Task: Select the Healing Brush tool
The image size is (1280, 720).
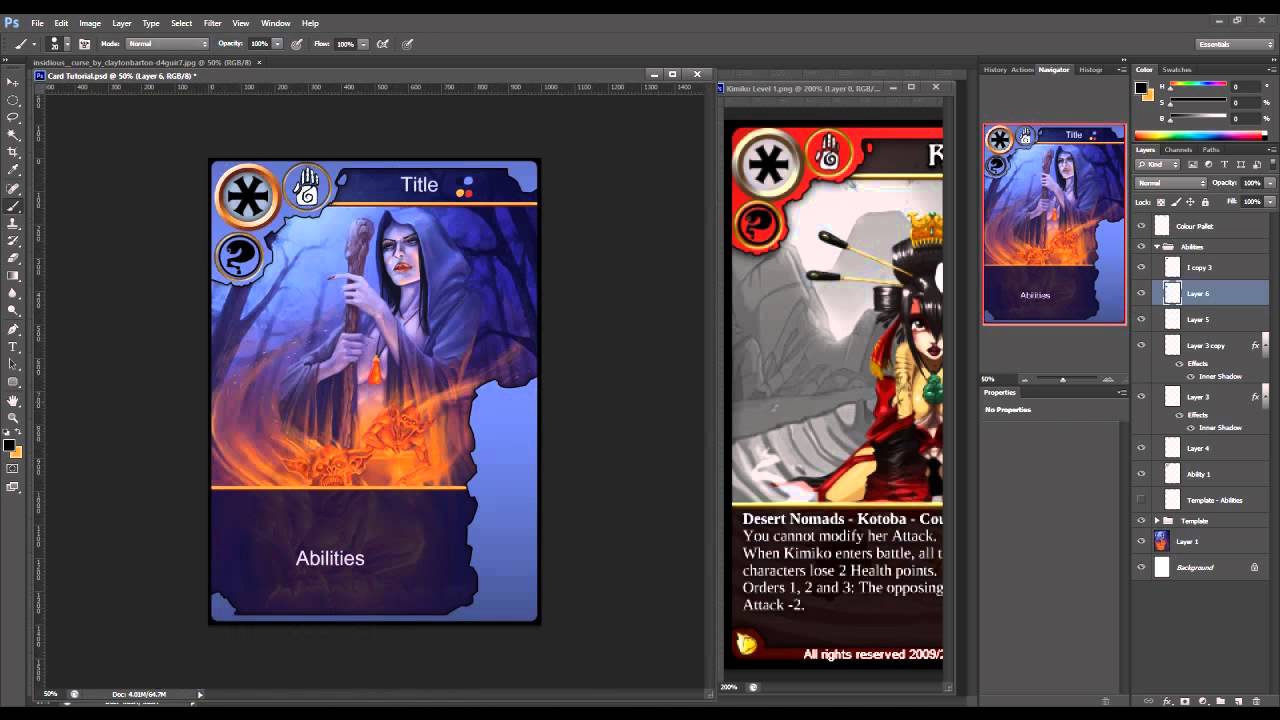Action: point(13,188)
